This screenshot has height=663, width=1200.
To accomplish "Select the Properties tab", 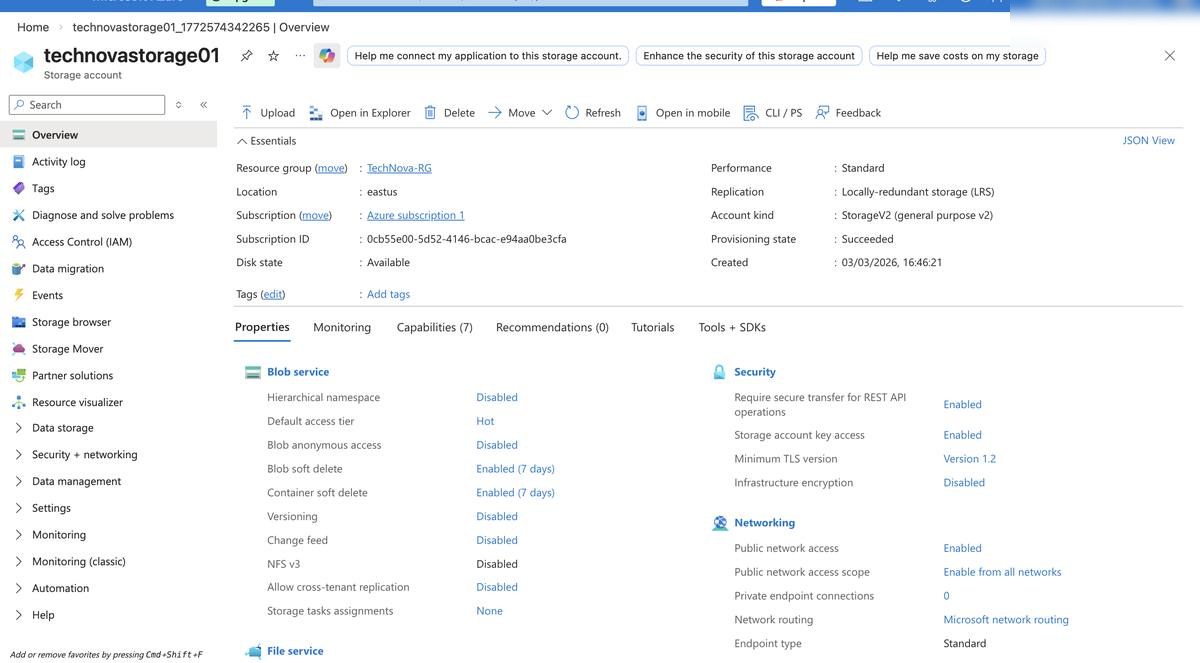I will pos(262,327).
